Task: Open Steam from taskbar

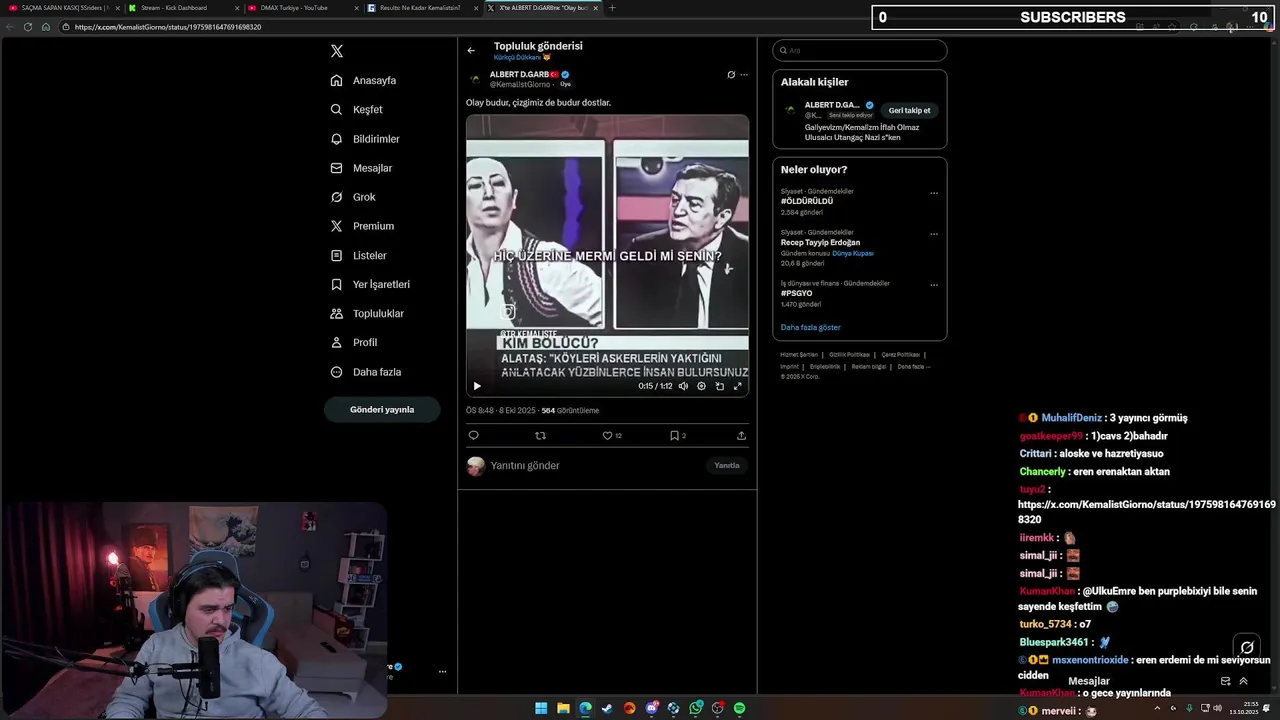Action: [x=607, y=708]
